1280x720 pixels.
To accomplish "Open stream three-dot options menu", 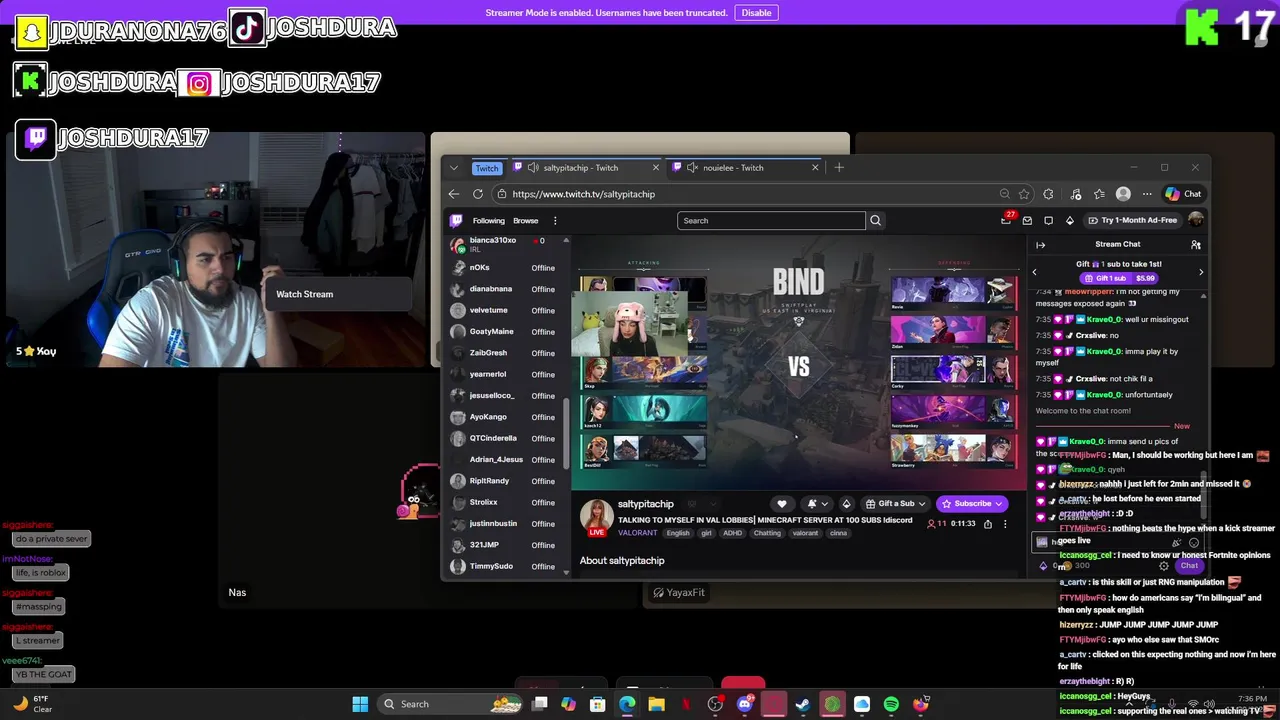I will tap(1005, 524).
